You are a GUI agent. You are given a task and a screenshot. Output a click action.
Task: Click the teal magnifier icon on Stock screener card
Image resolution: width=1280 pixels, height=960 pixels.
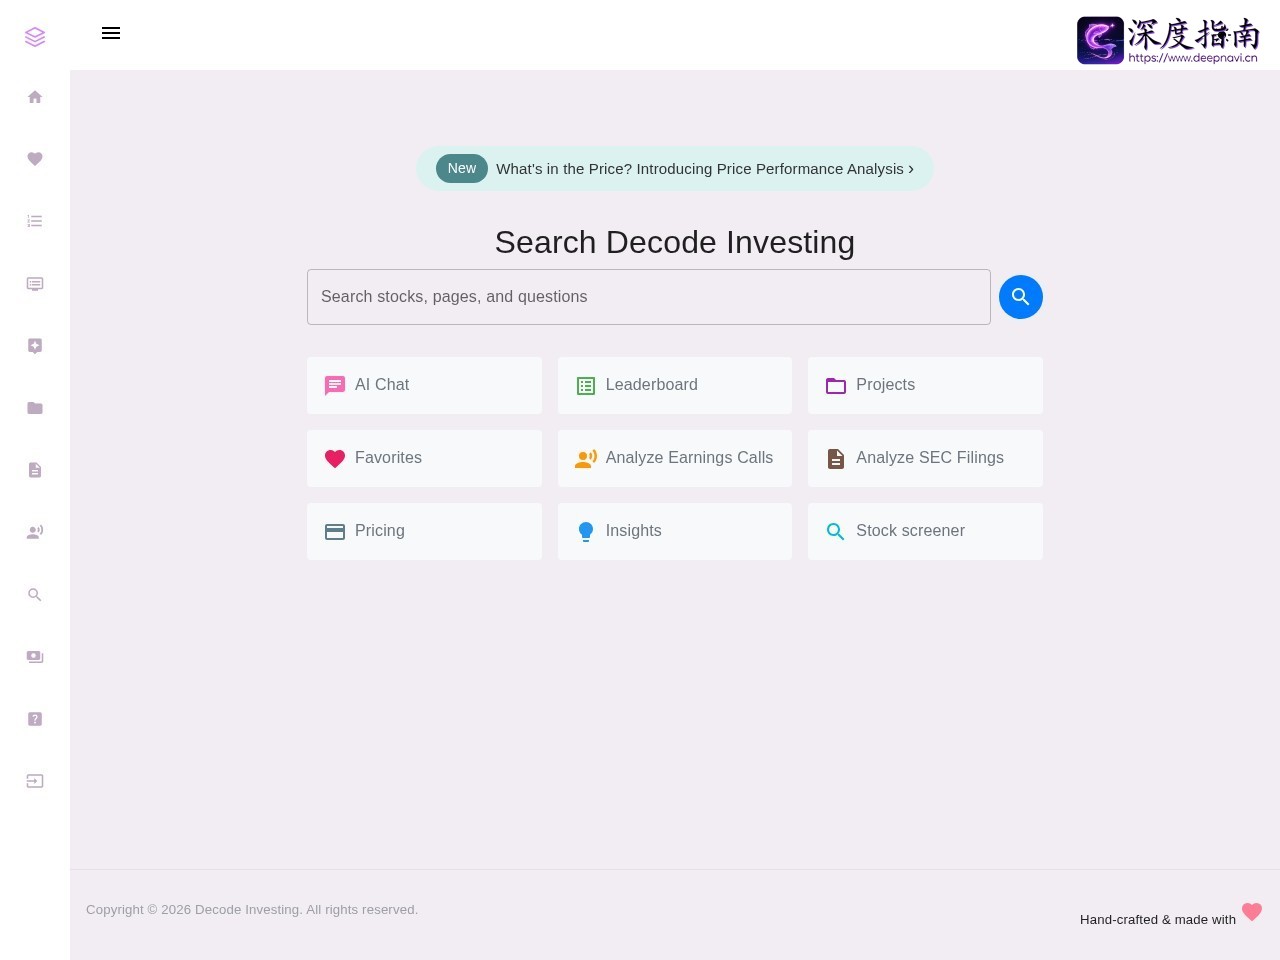tap(836, 532)
